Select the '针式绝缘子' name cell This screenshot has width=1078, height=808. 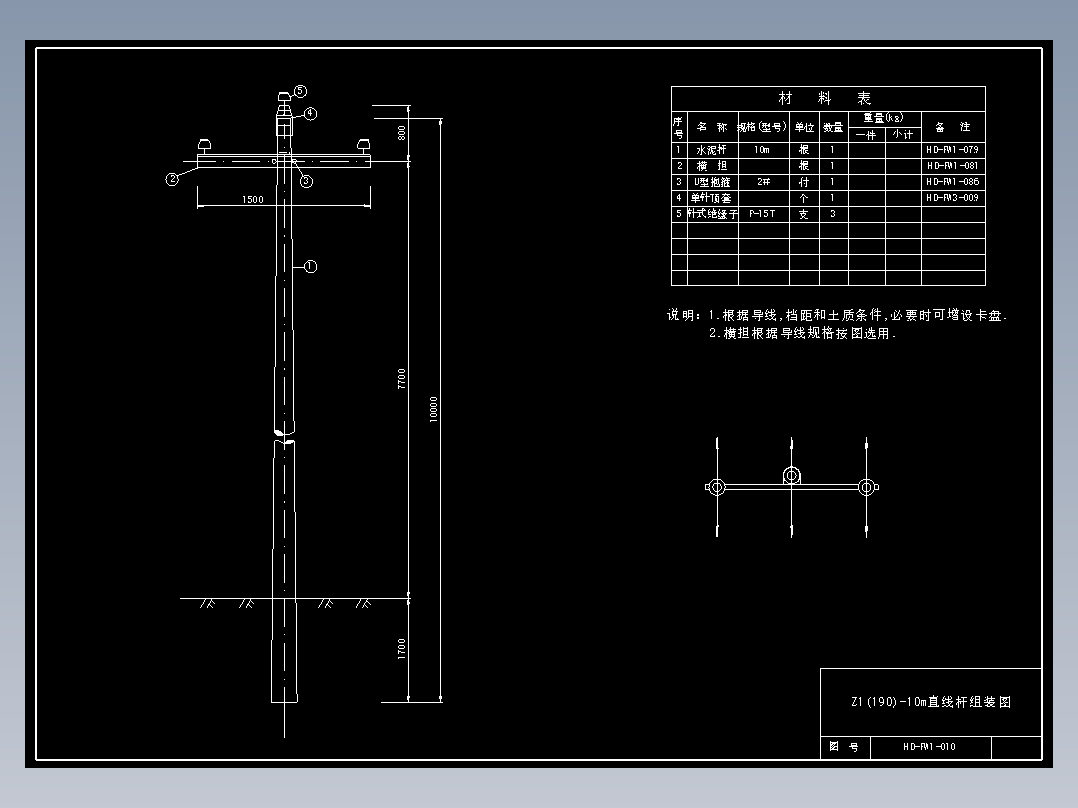712,214
